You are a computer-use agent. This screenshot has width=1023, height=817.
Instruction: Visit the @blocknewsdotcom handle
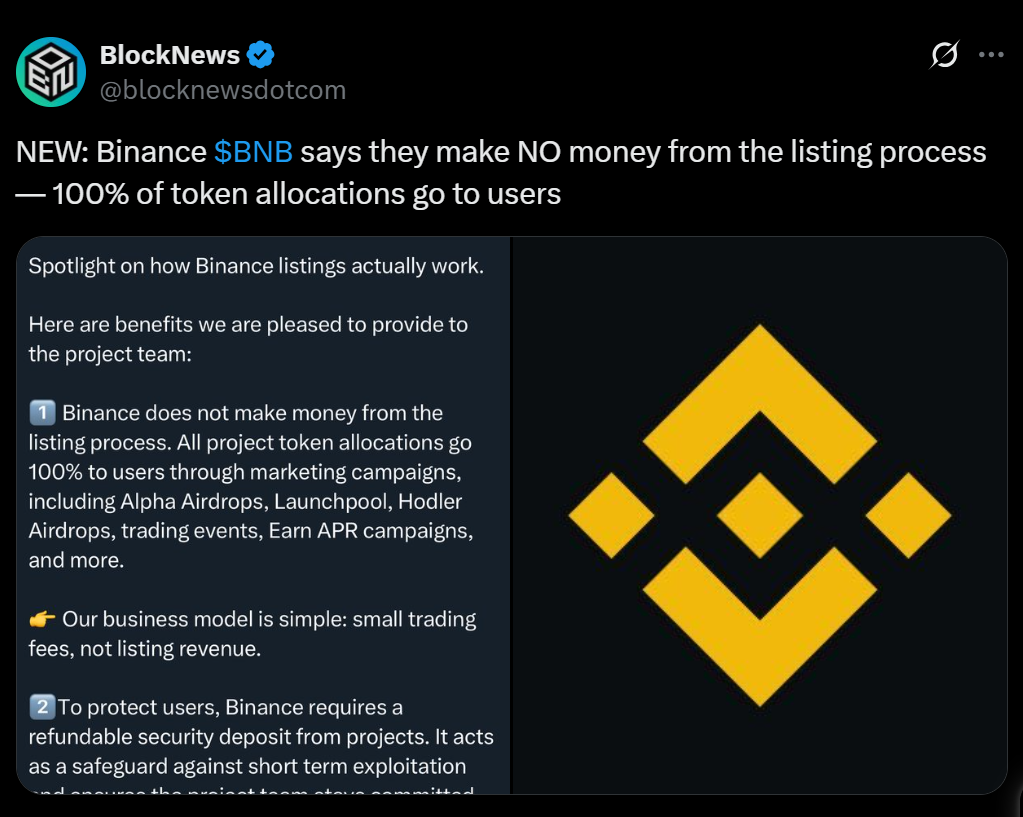point(223,90)
